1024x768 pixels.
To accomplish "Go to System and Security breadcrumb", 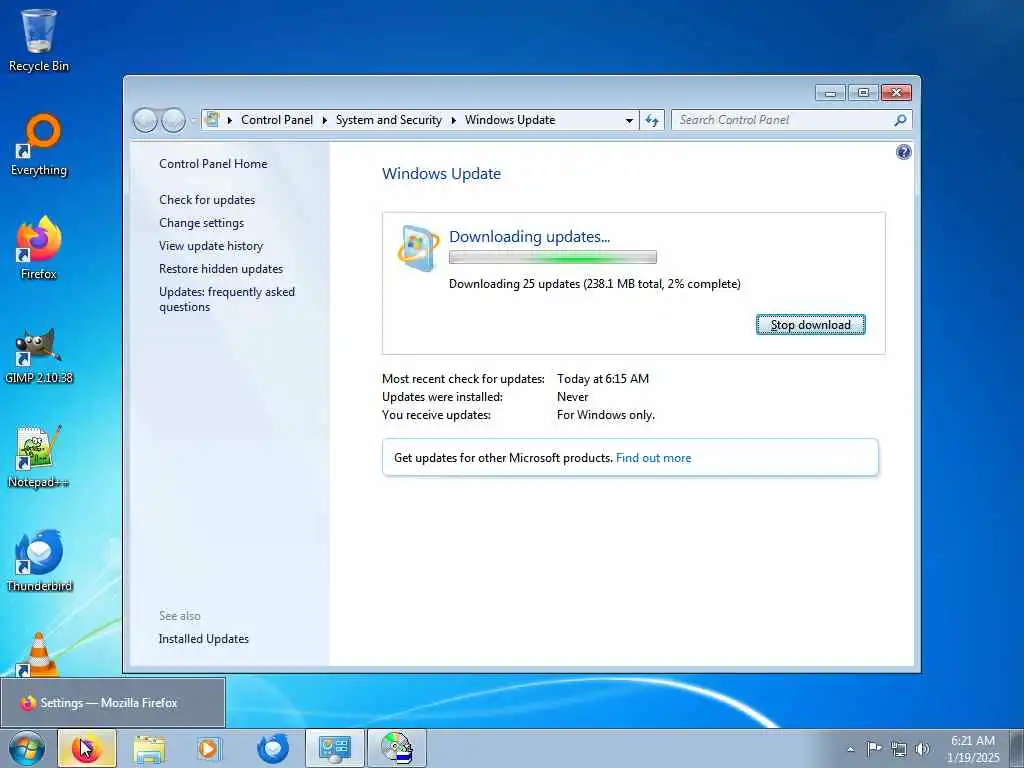I will point(389,120).
